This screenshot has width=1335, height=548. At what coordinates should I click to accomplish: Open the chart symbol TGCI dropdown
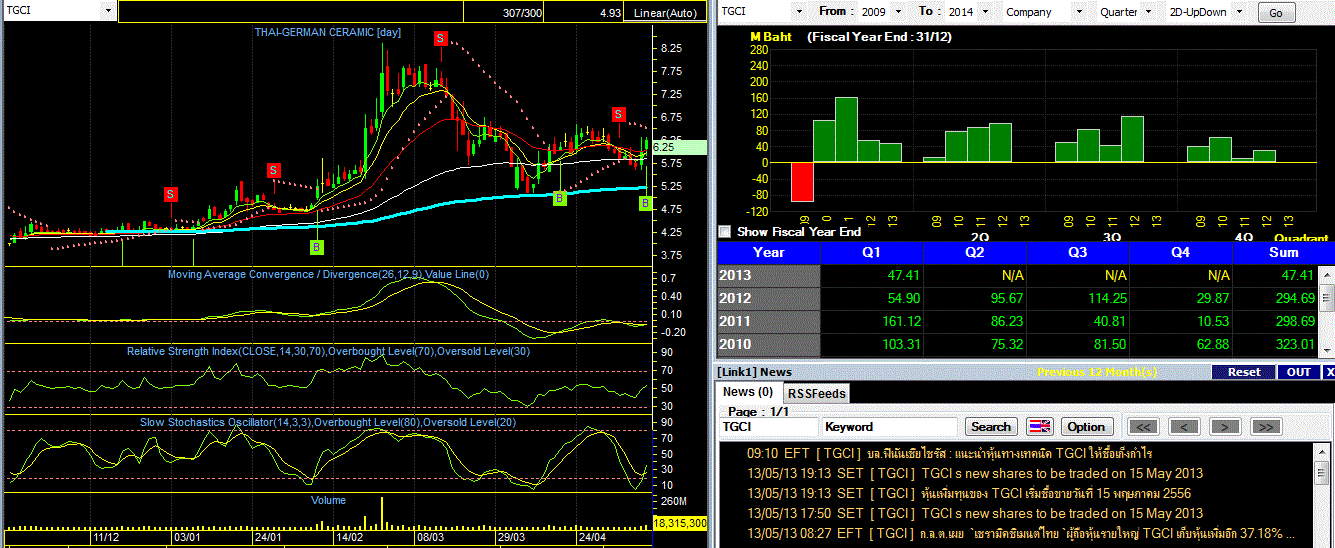click(109, 10)
